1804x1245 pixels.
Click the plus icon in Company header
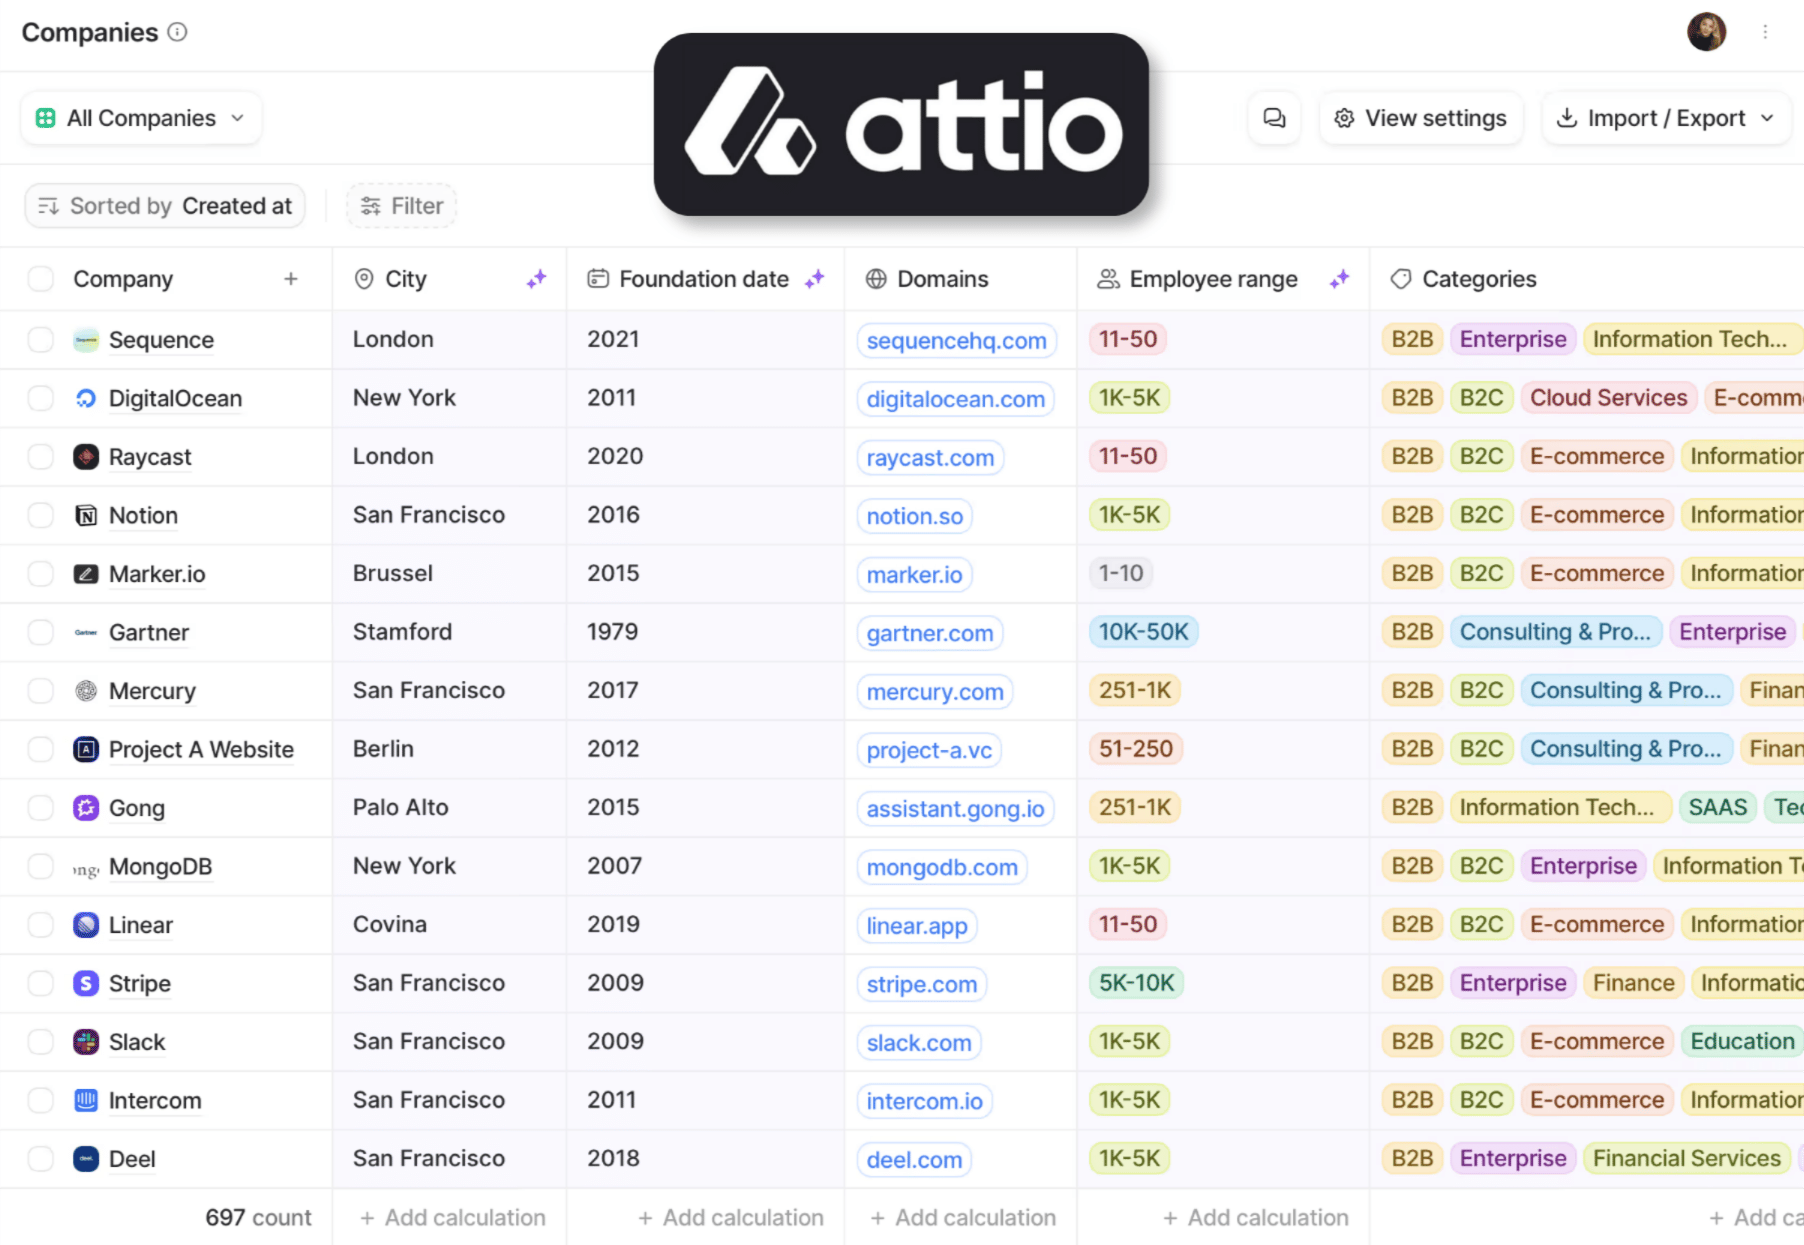[291, 279]
